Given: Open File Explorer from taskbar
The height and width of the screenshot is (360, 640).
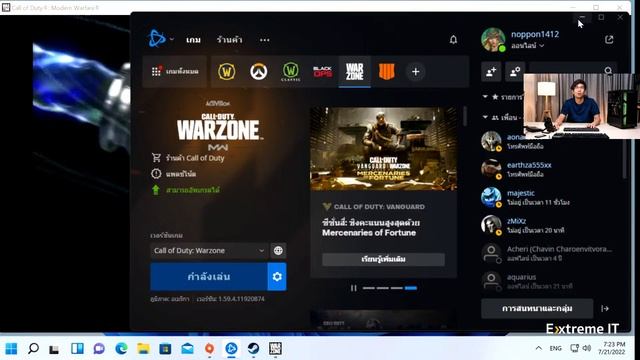Looking at the screenshot, I should tap(143, 349).
